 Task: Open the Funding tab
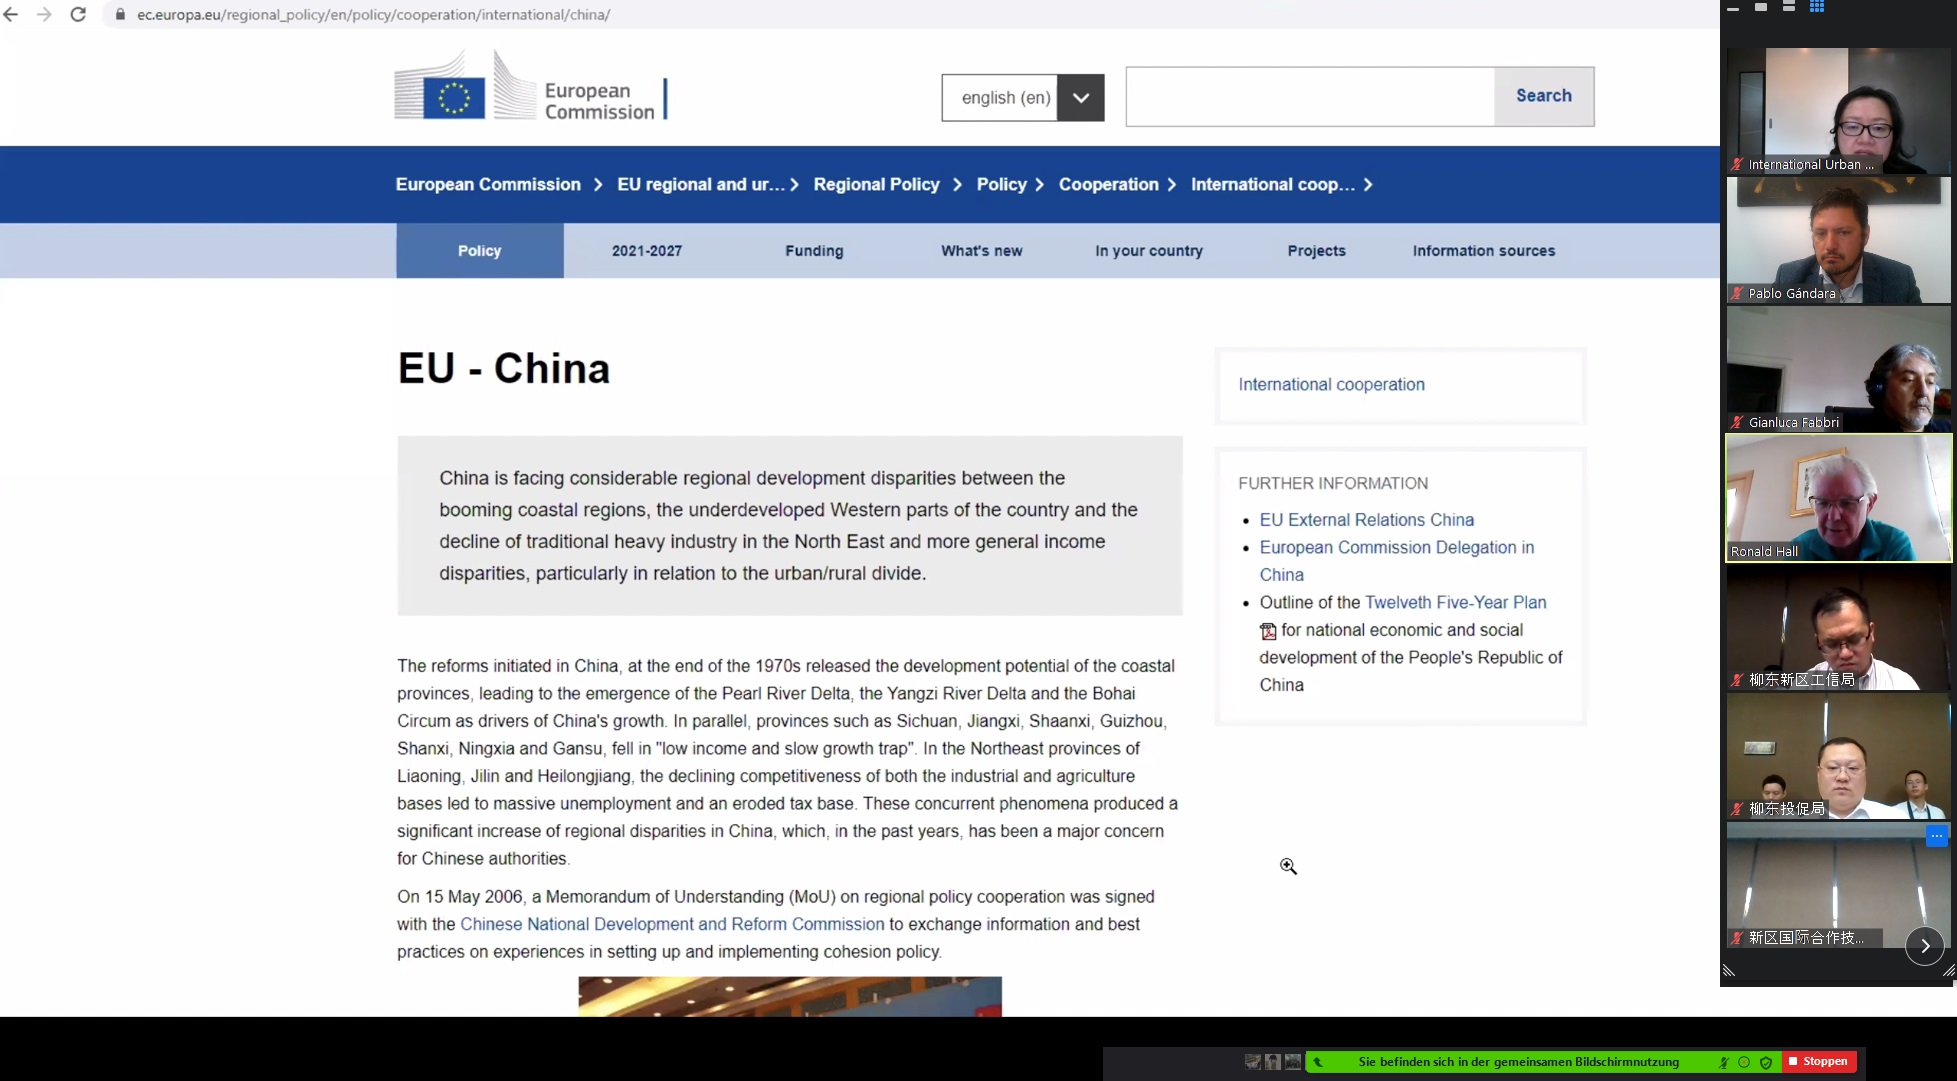coord(814,251)
